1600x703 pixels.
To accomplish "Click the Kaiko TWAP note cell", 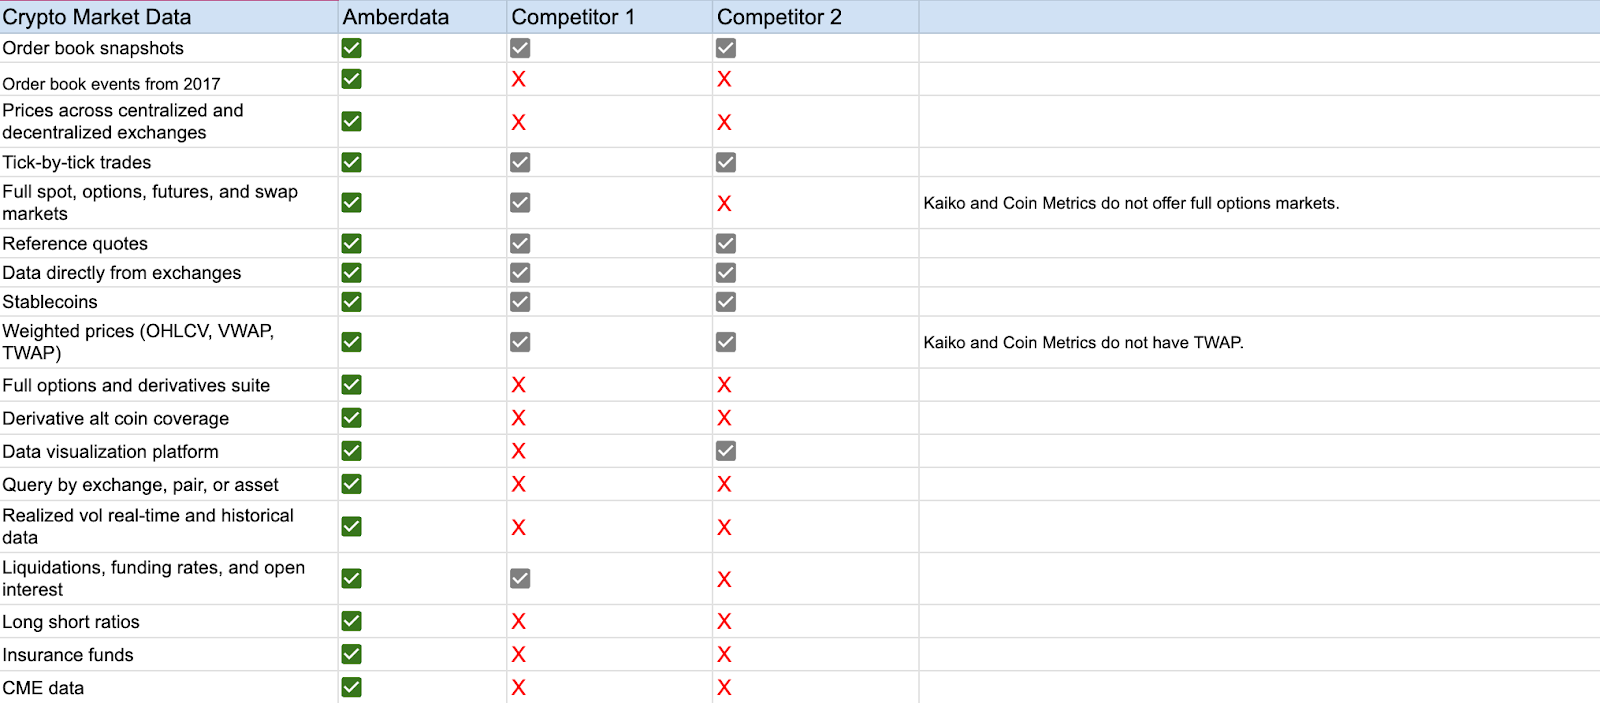I will coord(1083,342).
